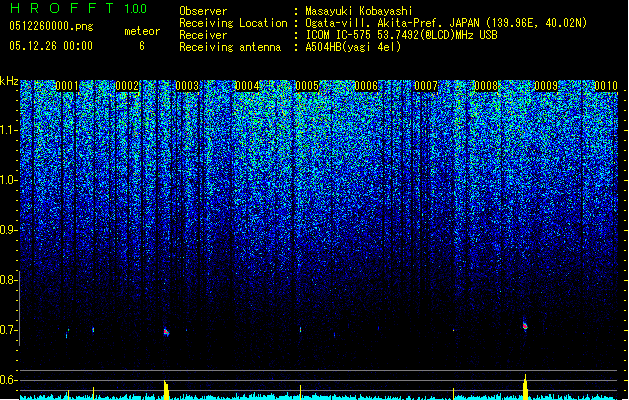Click the Receiving Location field label

[x=233, y=23]
